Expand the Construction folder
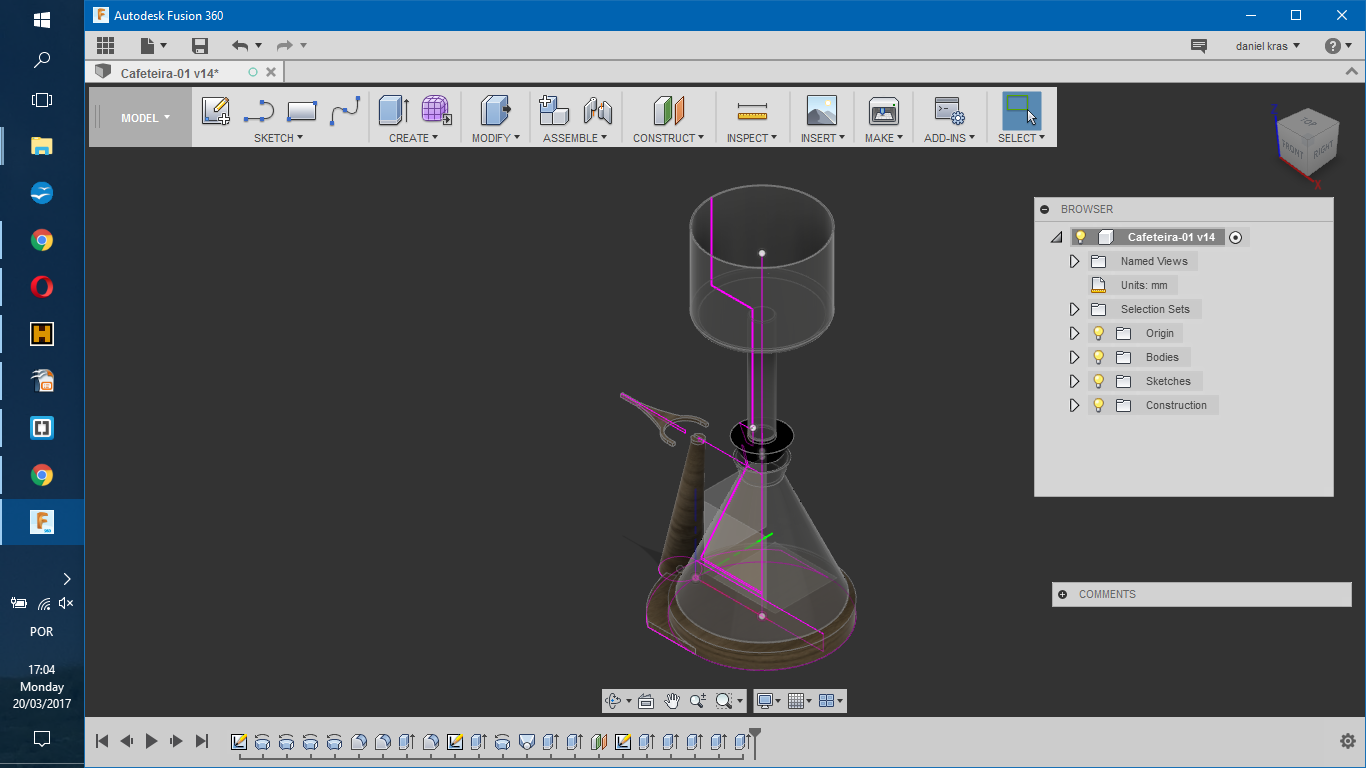The height and width of the screenshot is (768, 1366). [1074, 405]
